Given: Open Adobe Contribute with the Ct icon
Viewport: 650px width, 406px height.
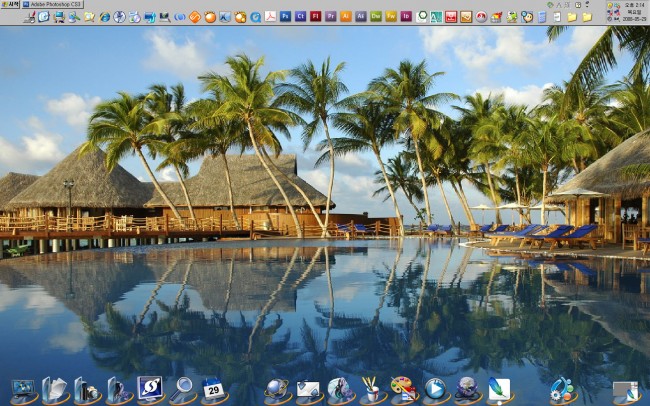Looking at the screenshot, I should (300, 17).
